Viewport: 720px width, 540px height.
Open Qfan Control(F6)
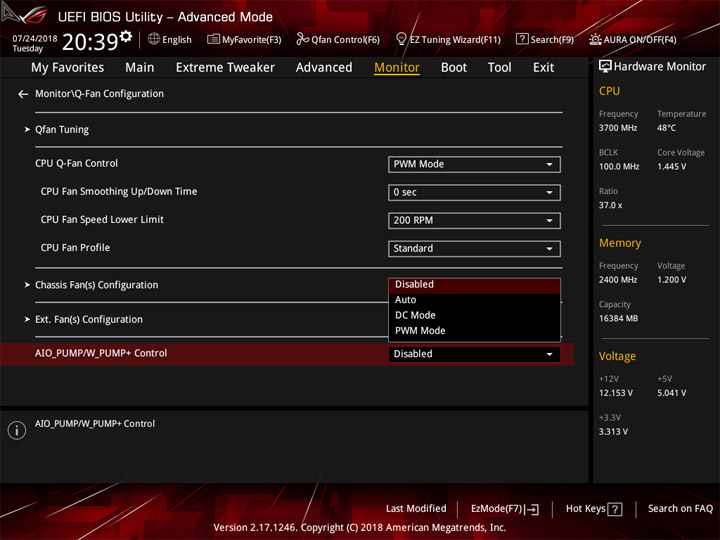pos(338,39)
